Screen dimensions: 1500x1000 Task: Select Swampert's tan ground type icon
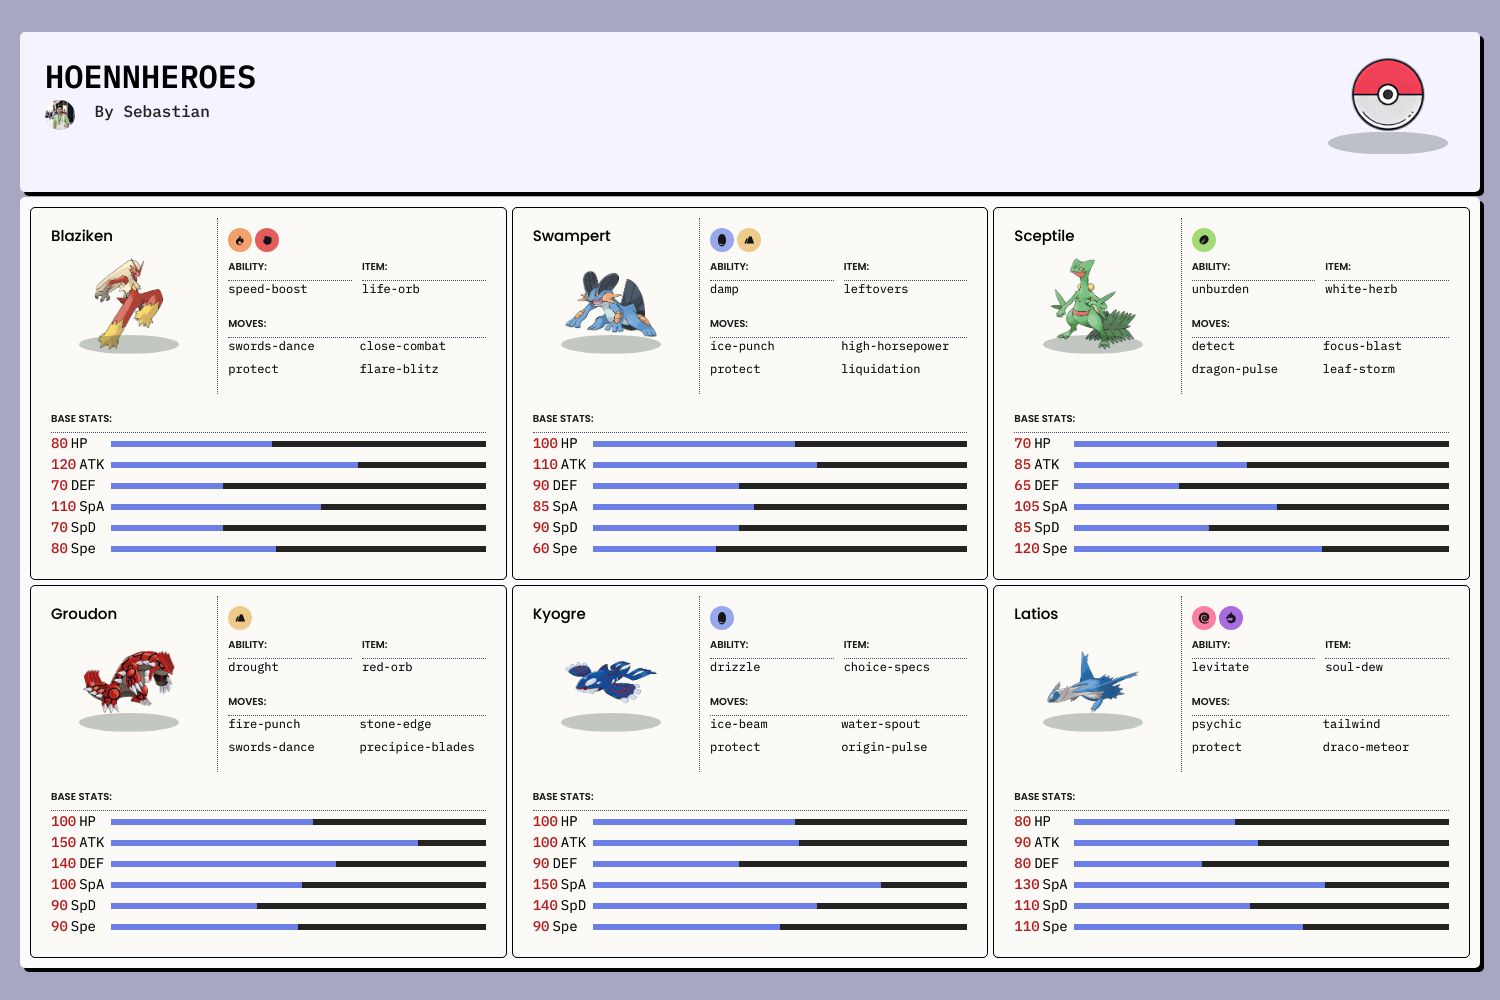tap(749, 240)
